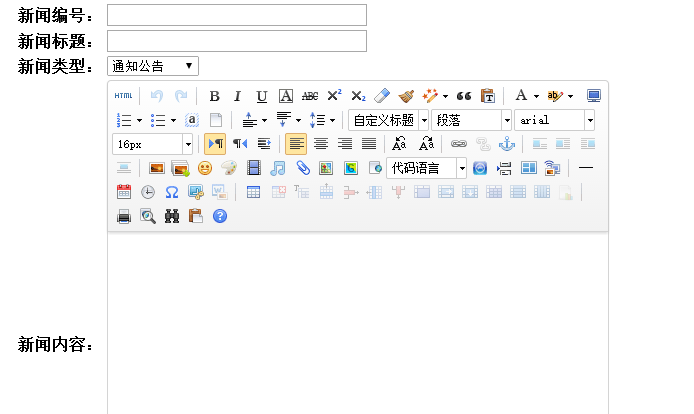Viewport: 694px width, 414px height.
Task: Click the select all icon
Action: [x=192, y=120]
